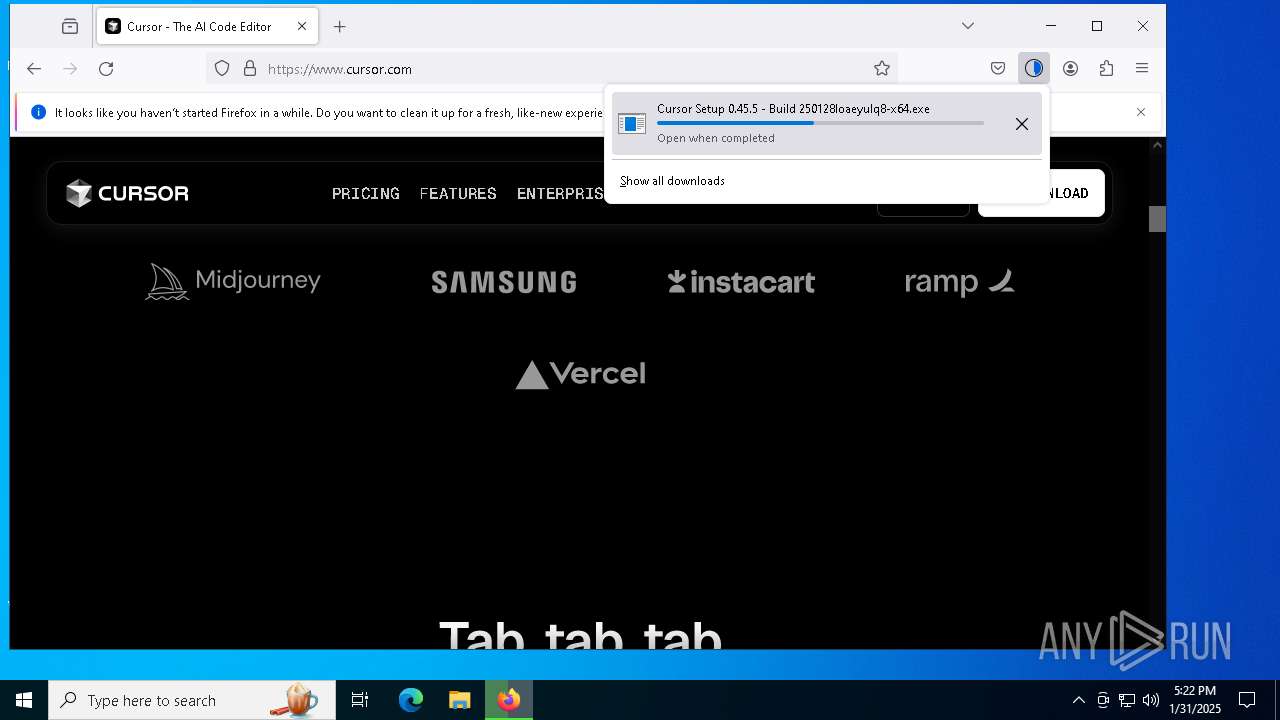Click the white DOWNLOAD button
The image size is (1280, 720).
pos(1041,193)
